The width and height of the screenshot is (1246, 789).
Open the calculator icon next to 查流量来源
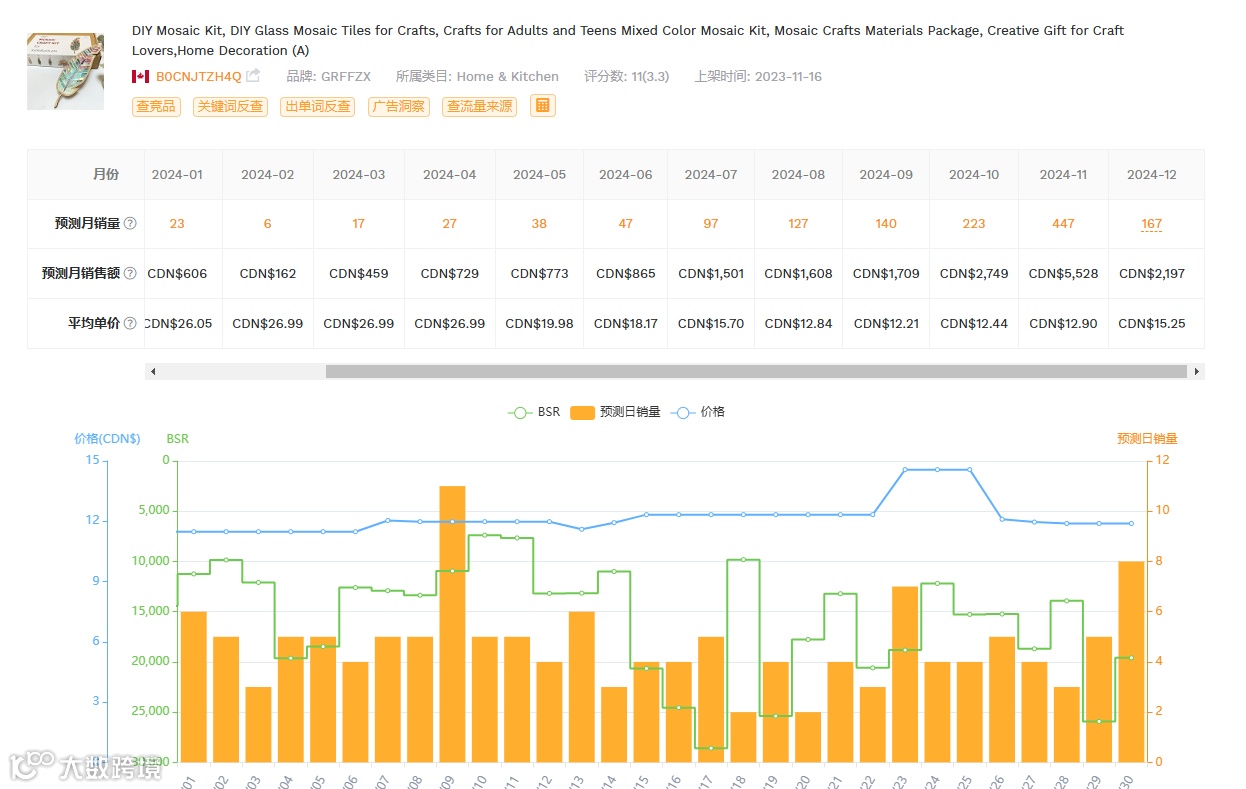pyautogui.click(x=543, y=105)
